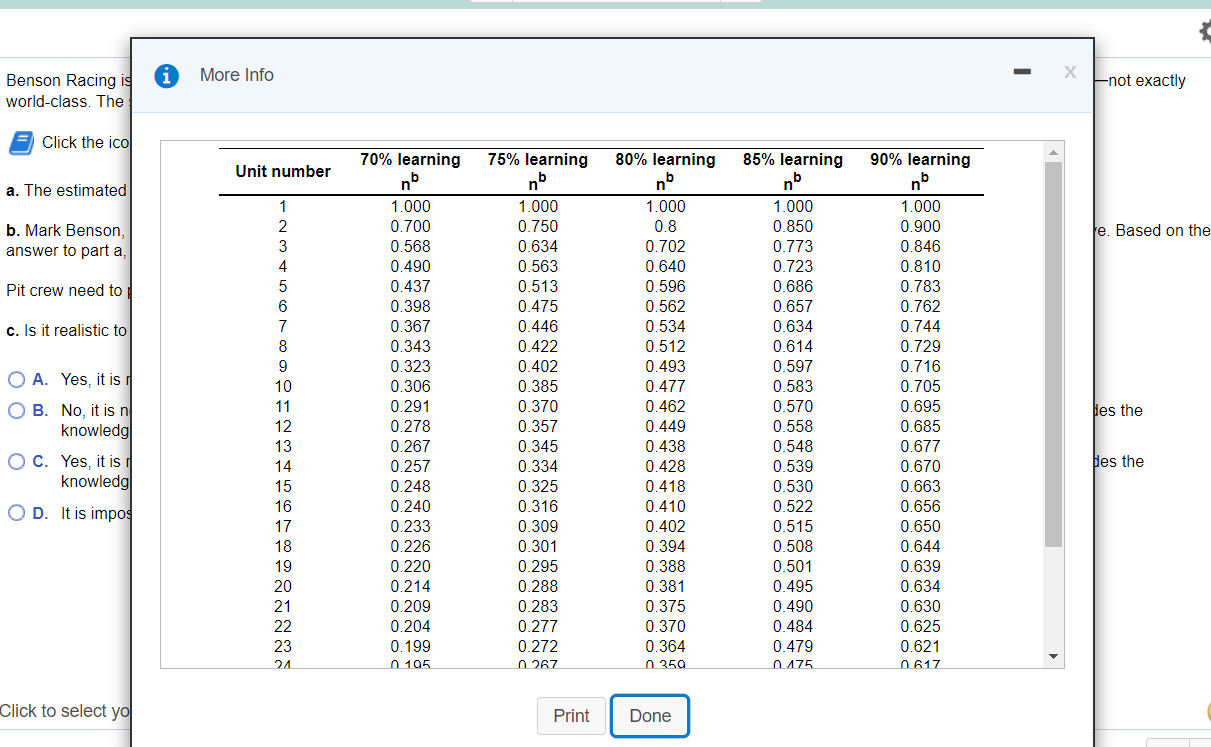The image size is (1211, 747).
Task: Close the More Info dialog with X
Action: 1070,73
